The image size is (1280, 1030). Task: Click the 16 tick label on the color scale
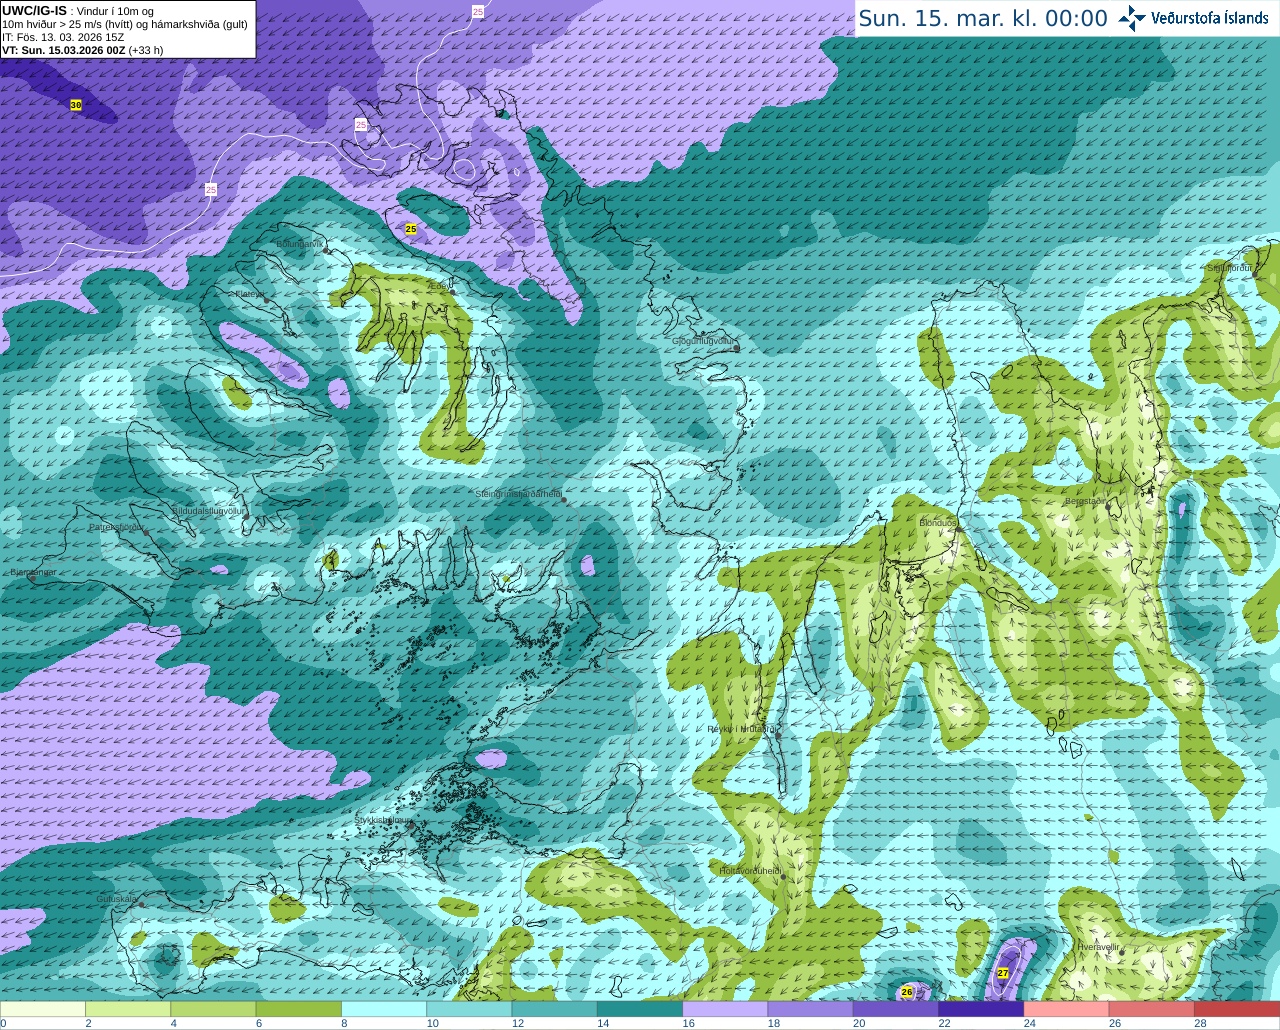[688, 1023]
